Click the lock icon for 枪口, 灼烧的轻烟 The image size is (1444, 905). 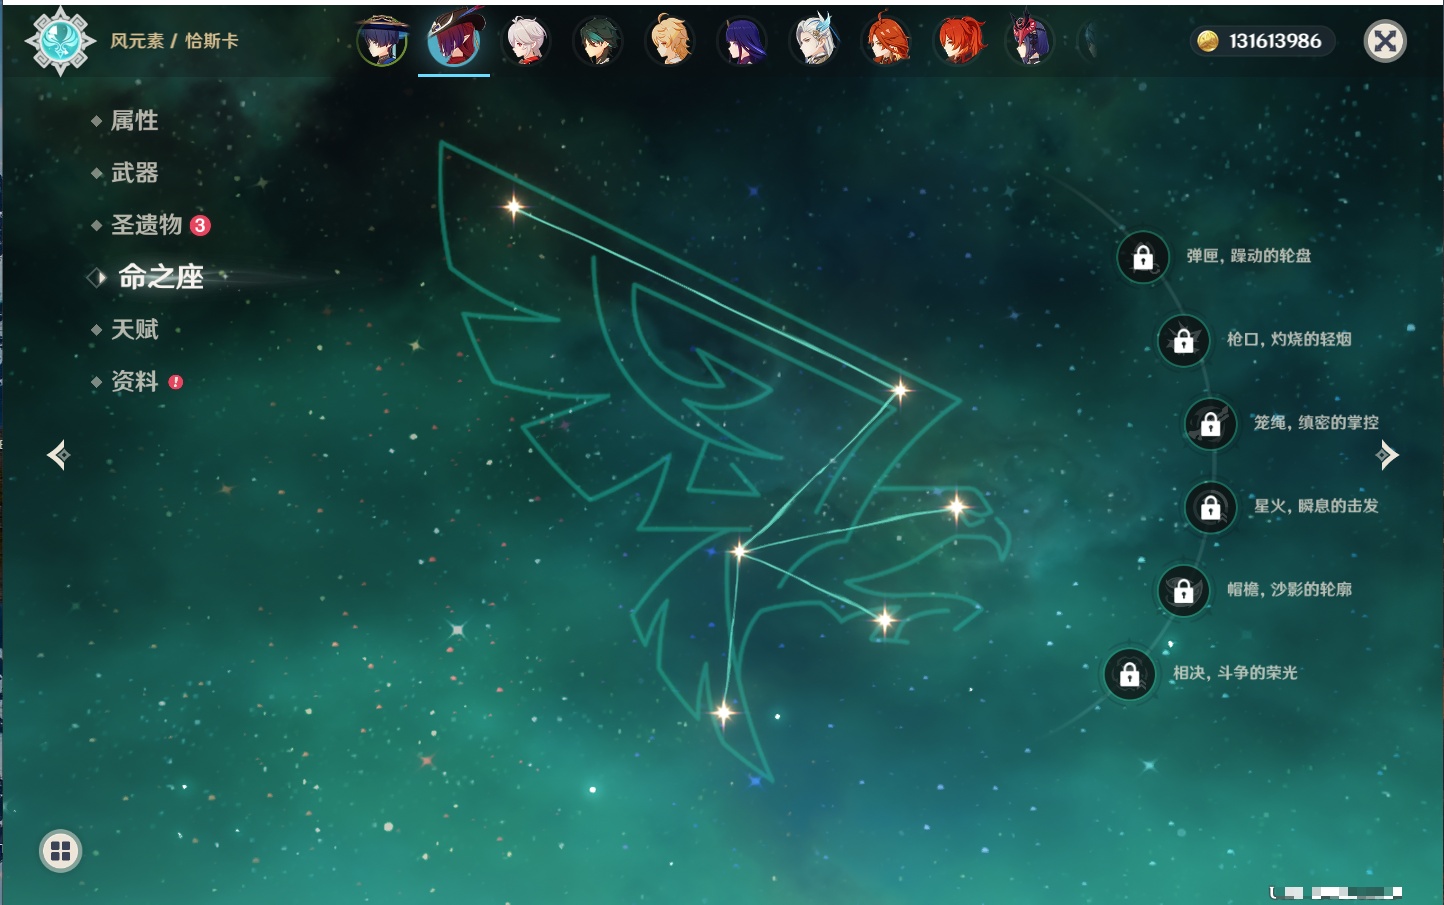[1184, 341]
